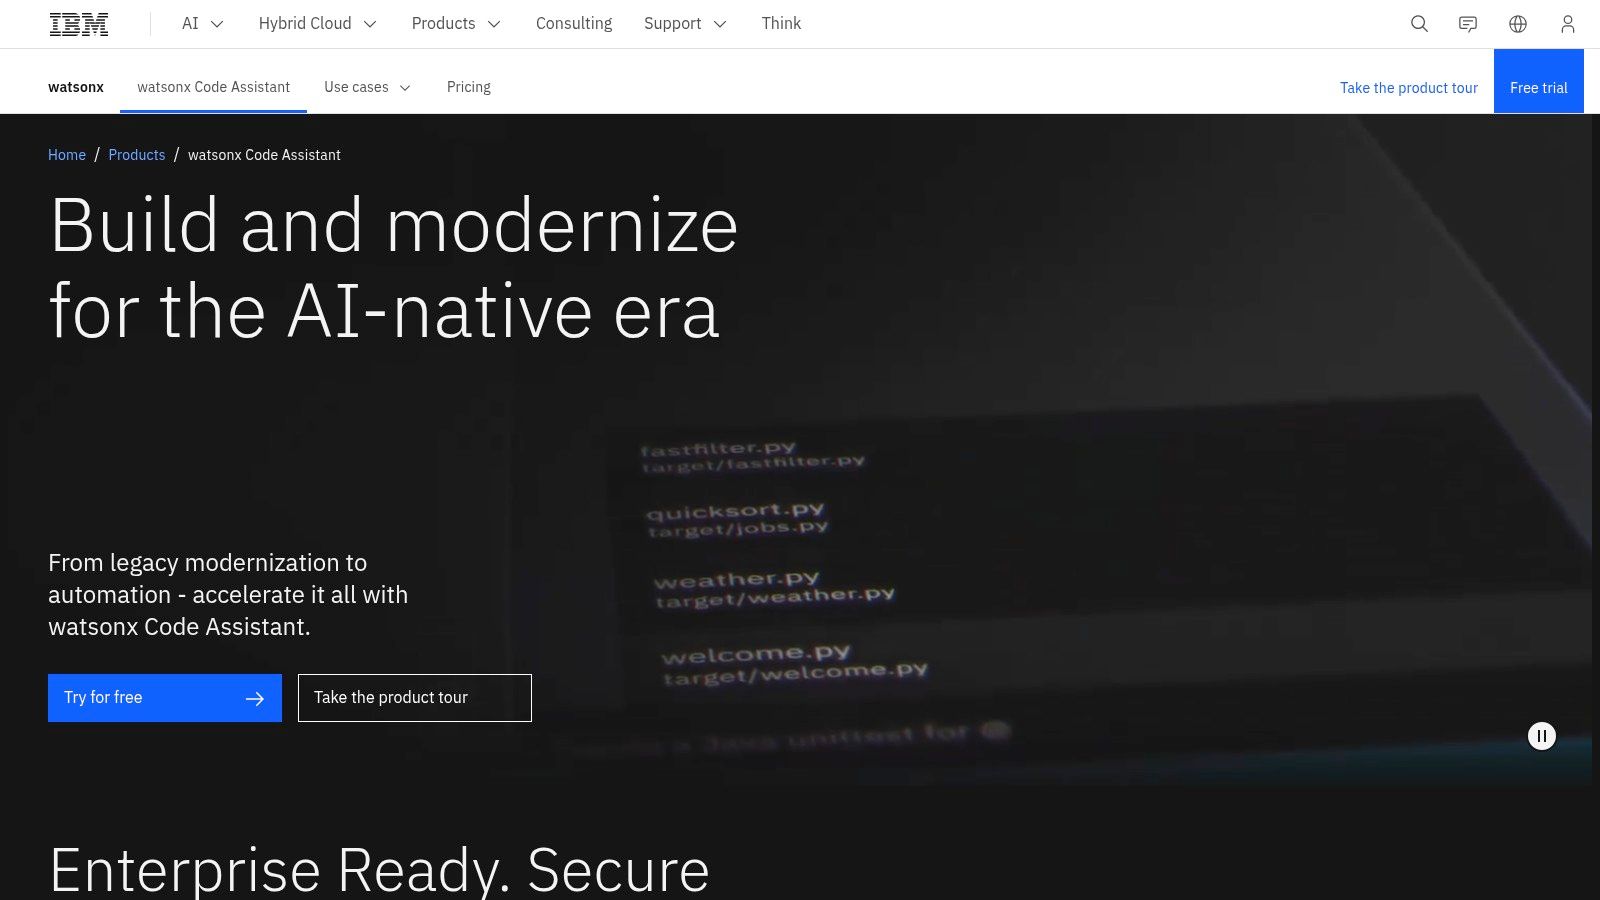The image size is (1600, 900).
Task: Expand the Use cases dropdown
Action: [368, 87]
